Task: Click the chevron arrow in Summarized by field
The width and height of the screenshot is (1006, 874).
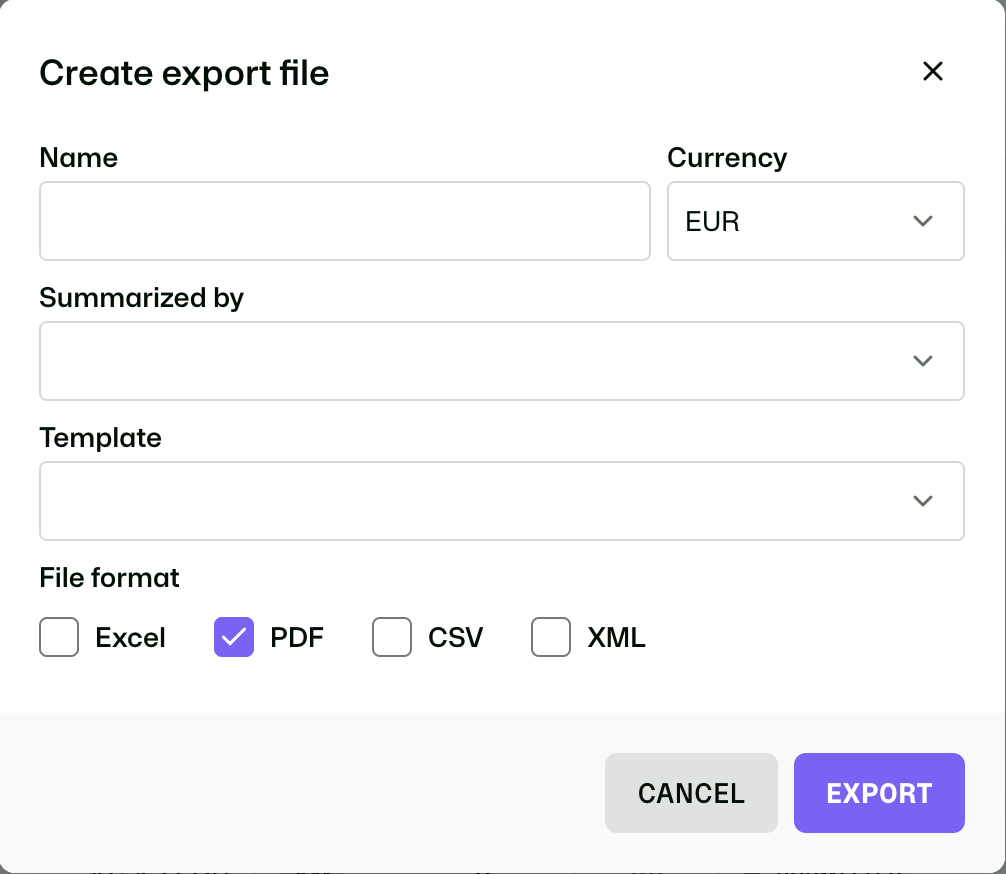Action: tap(923, 361)
